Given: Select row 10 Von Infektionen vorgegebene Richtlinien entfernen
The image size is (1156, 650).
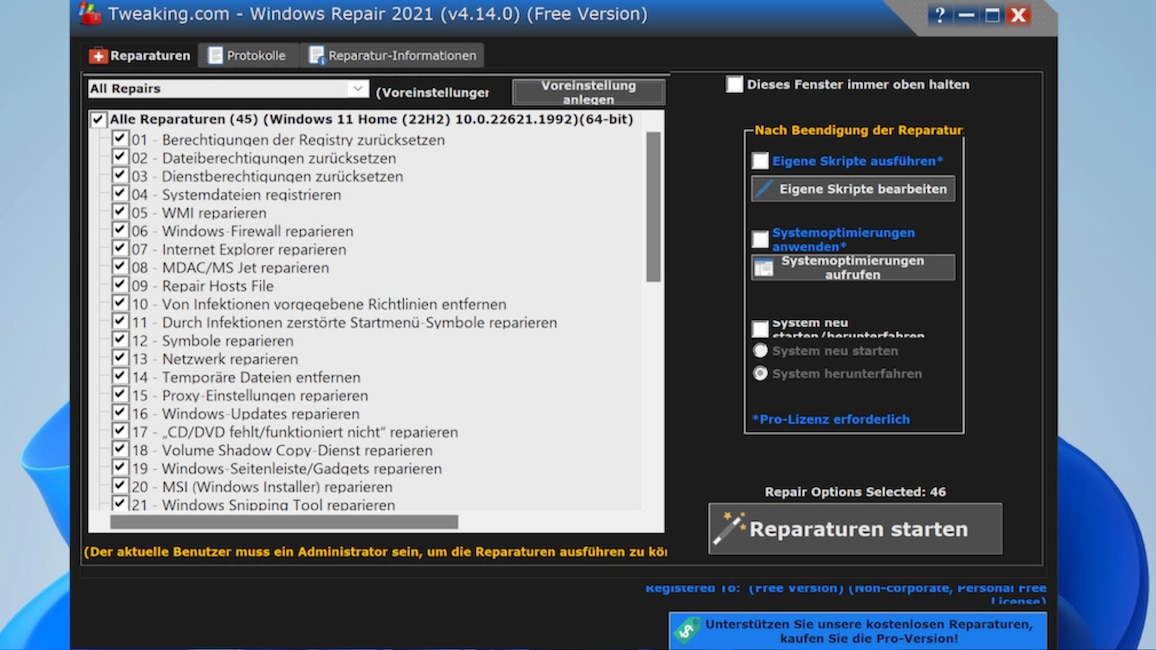Looking at the screenshot, I should point(319,304).
